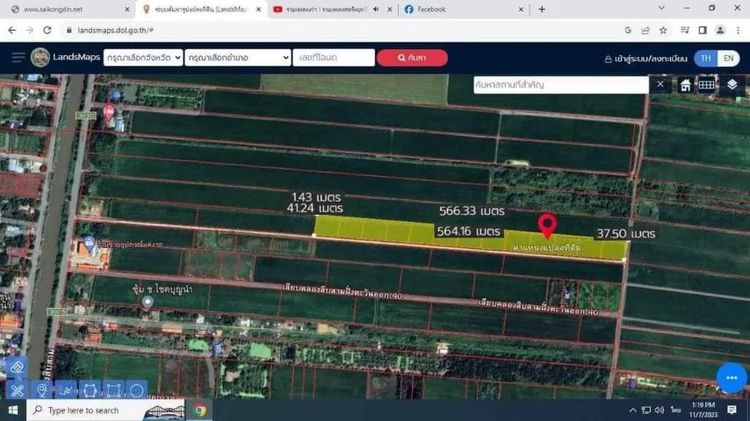
Task: Select the polygon drawing tool
Action: coord(89,390)
